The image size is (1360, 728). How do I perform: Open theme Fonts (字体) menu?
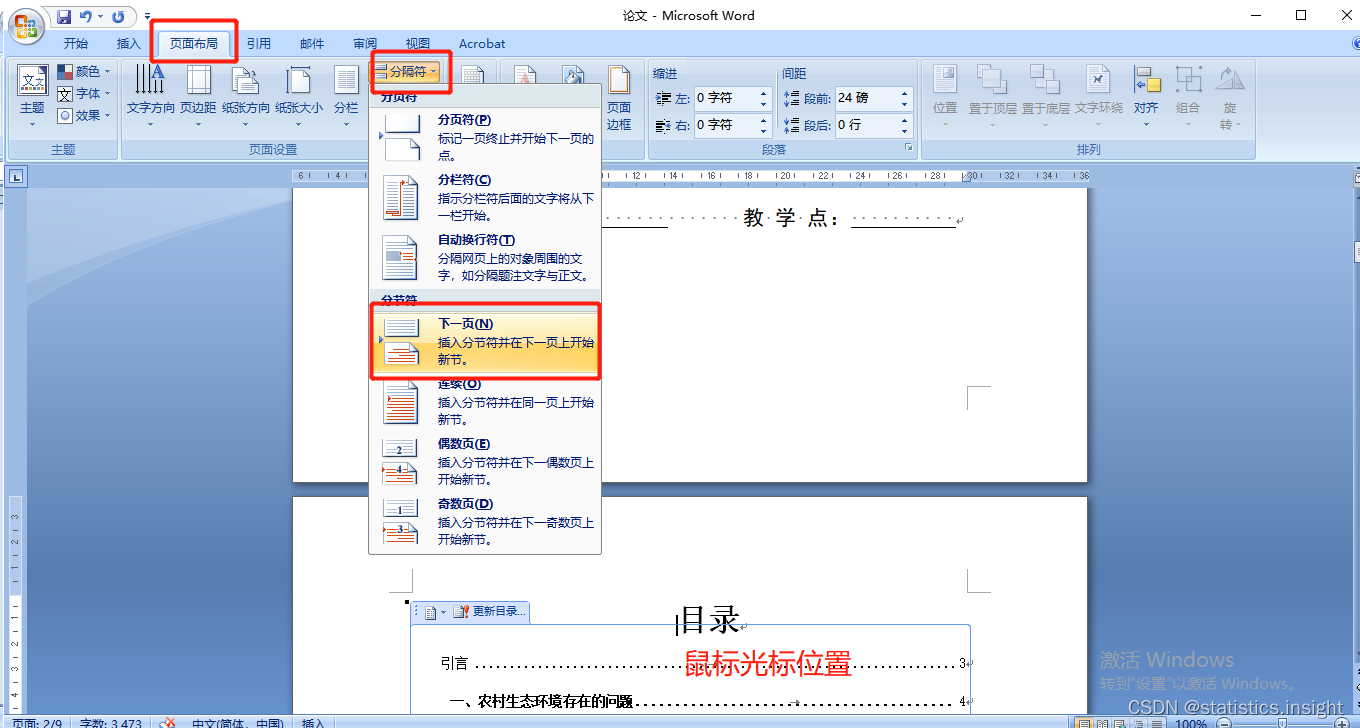coord(85,94)
